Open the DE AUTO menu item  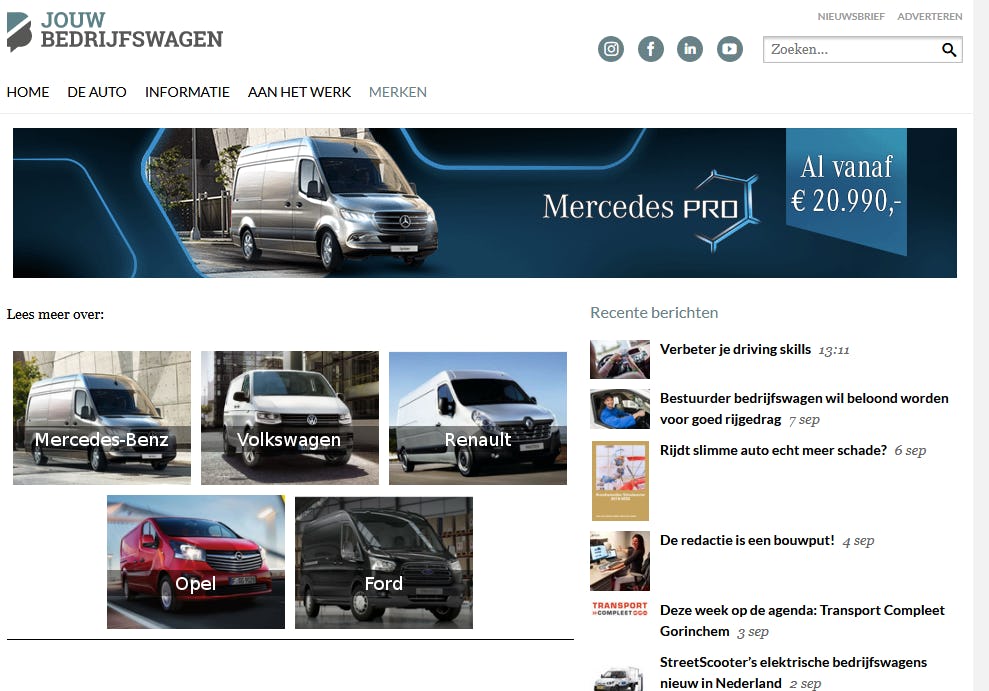96,92
